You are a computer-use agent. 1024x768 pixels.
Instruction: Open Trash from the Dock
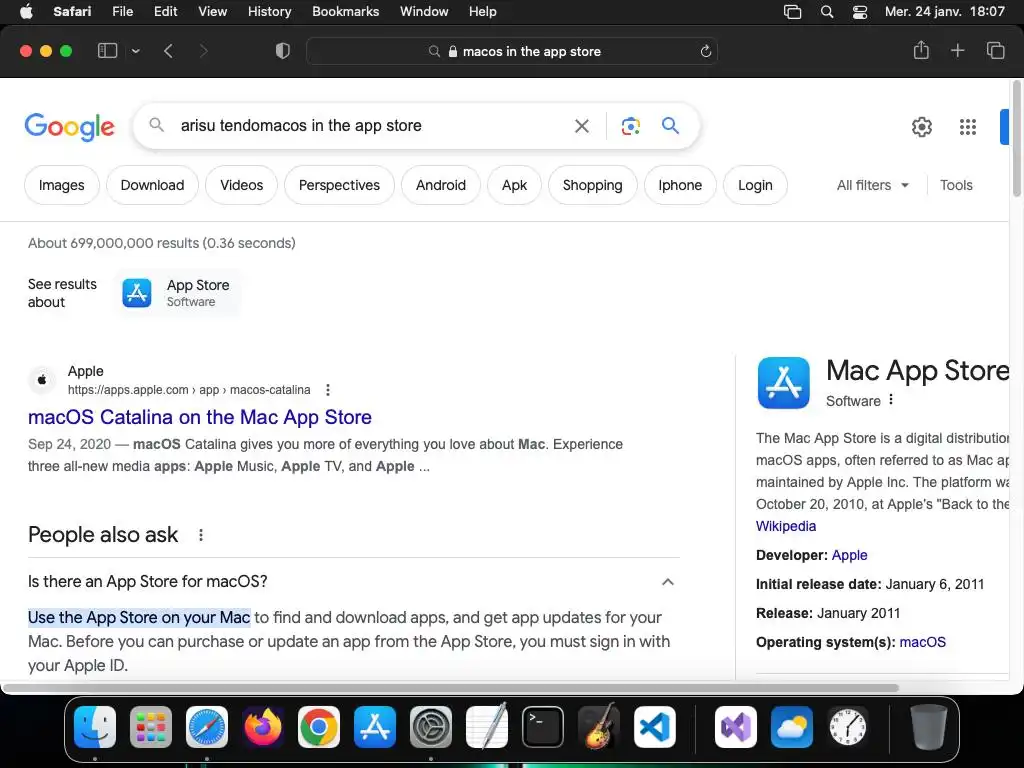(928, 727)
